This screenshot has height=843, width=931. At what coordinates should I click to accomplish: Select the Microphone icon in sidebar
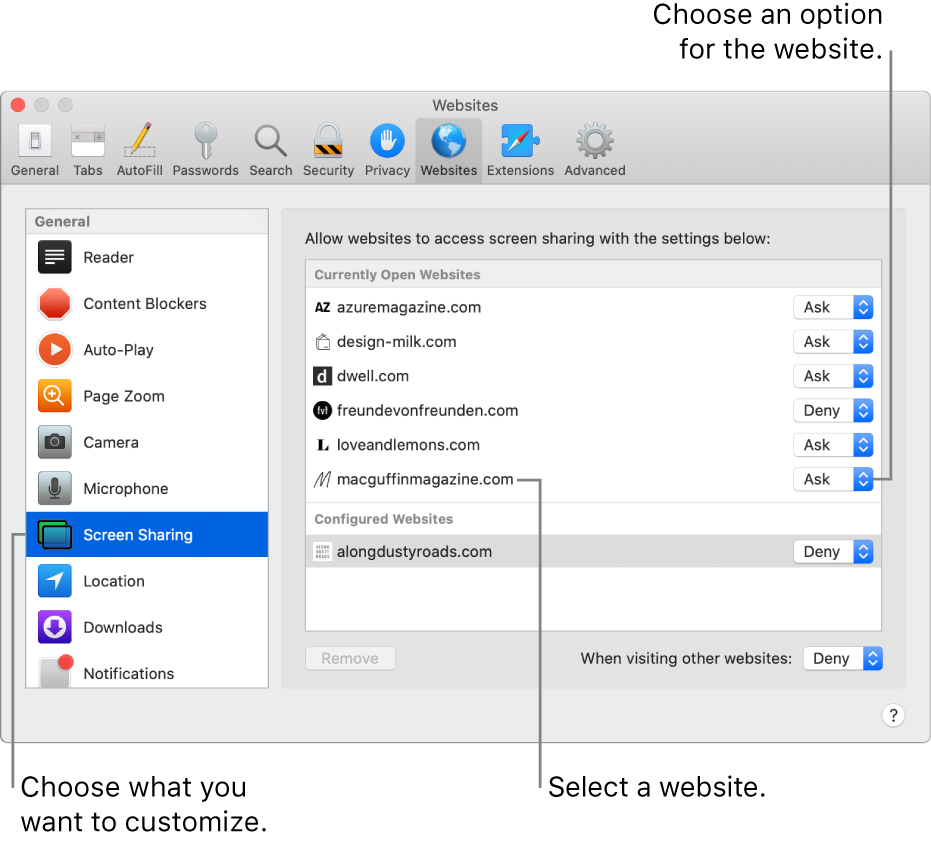tap(55, 488)
